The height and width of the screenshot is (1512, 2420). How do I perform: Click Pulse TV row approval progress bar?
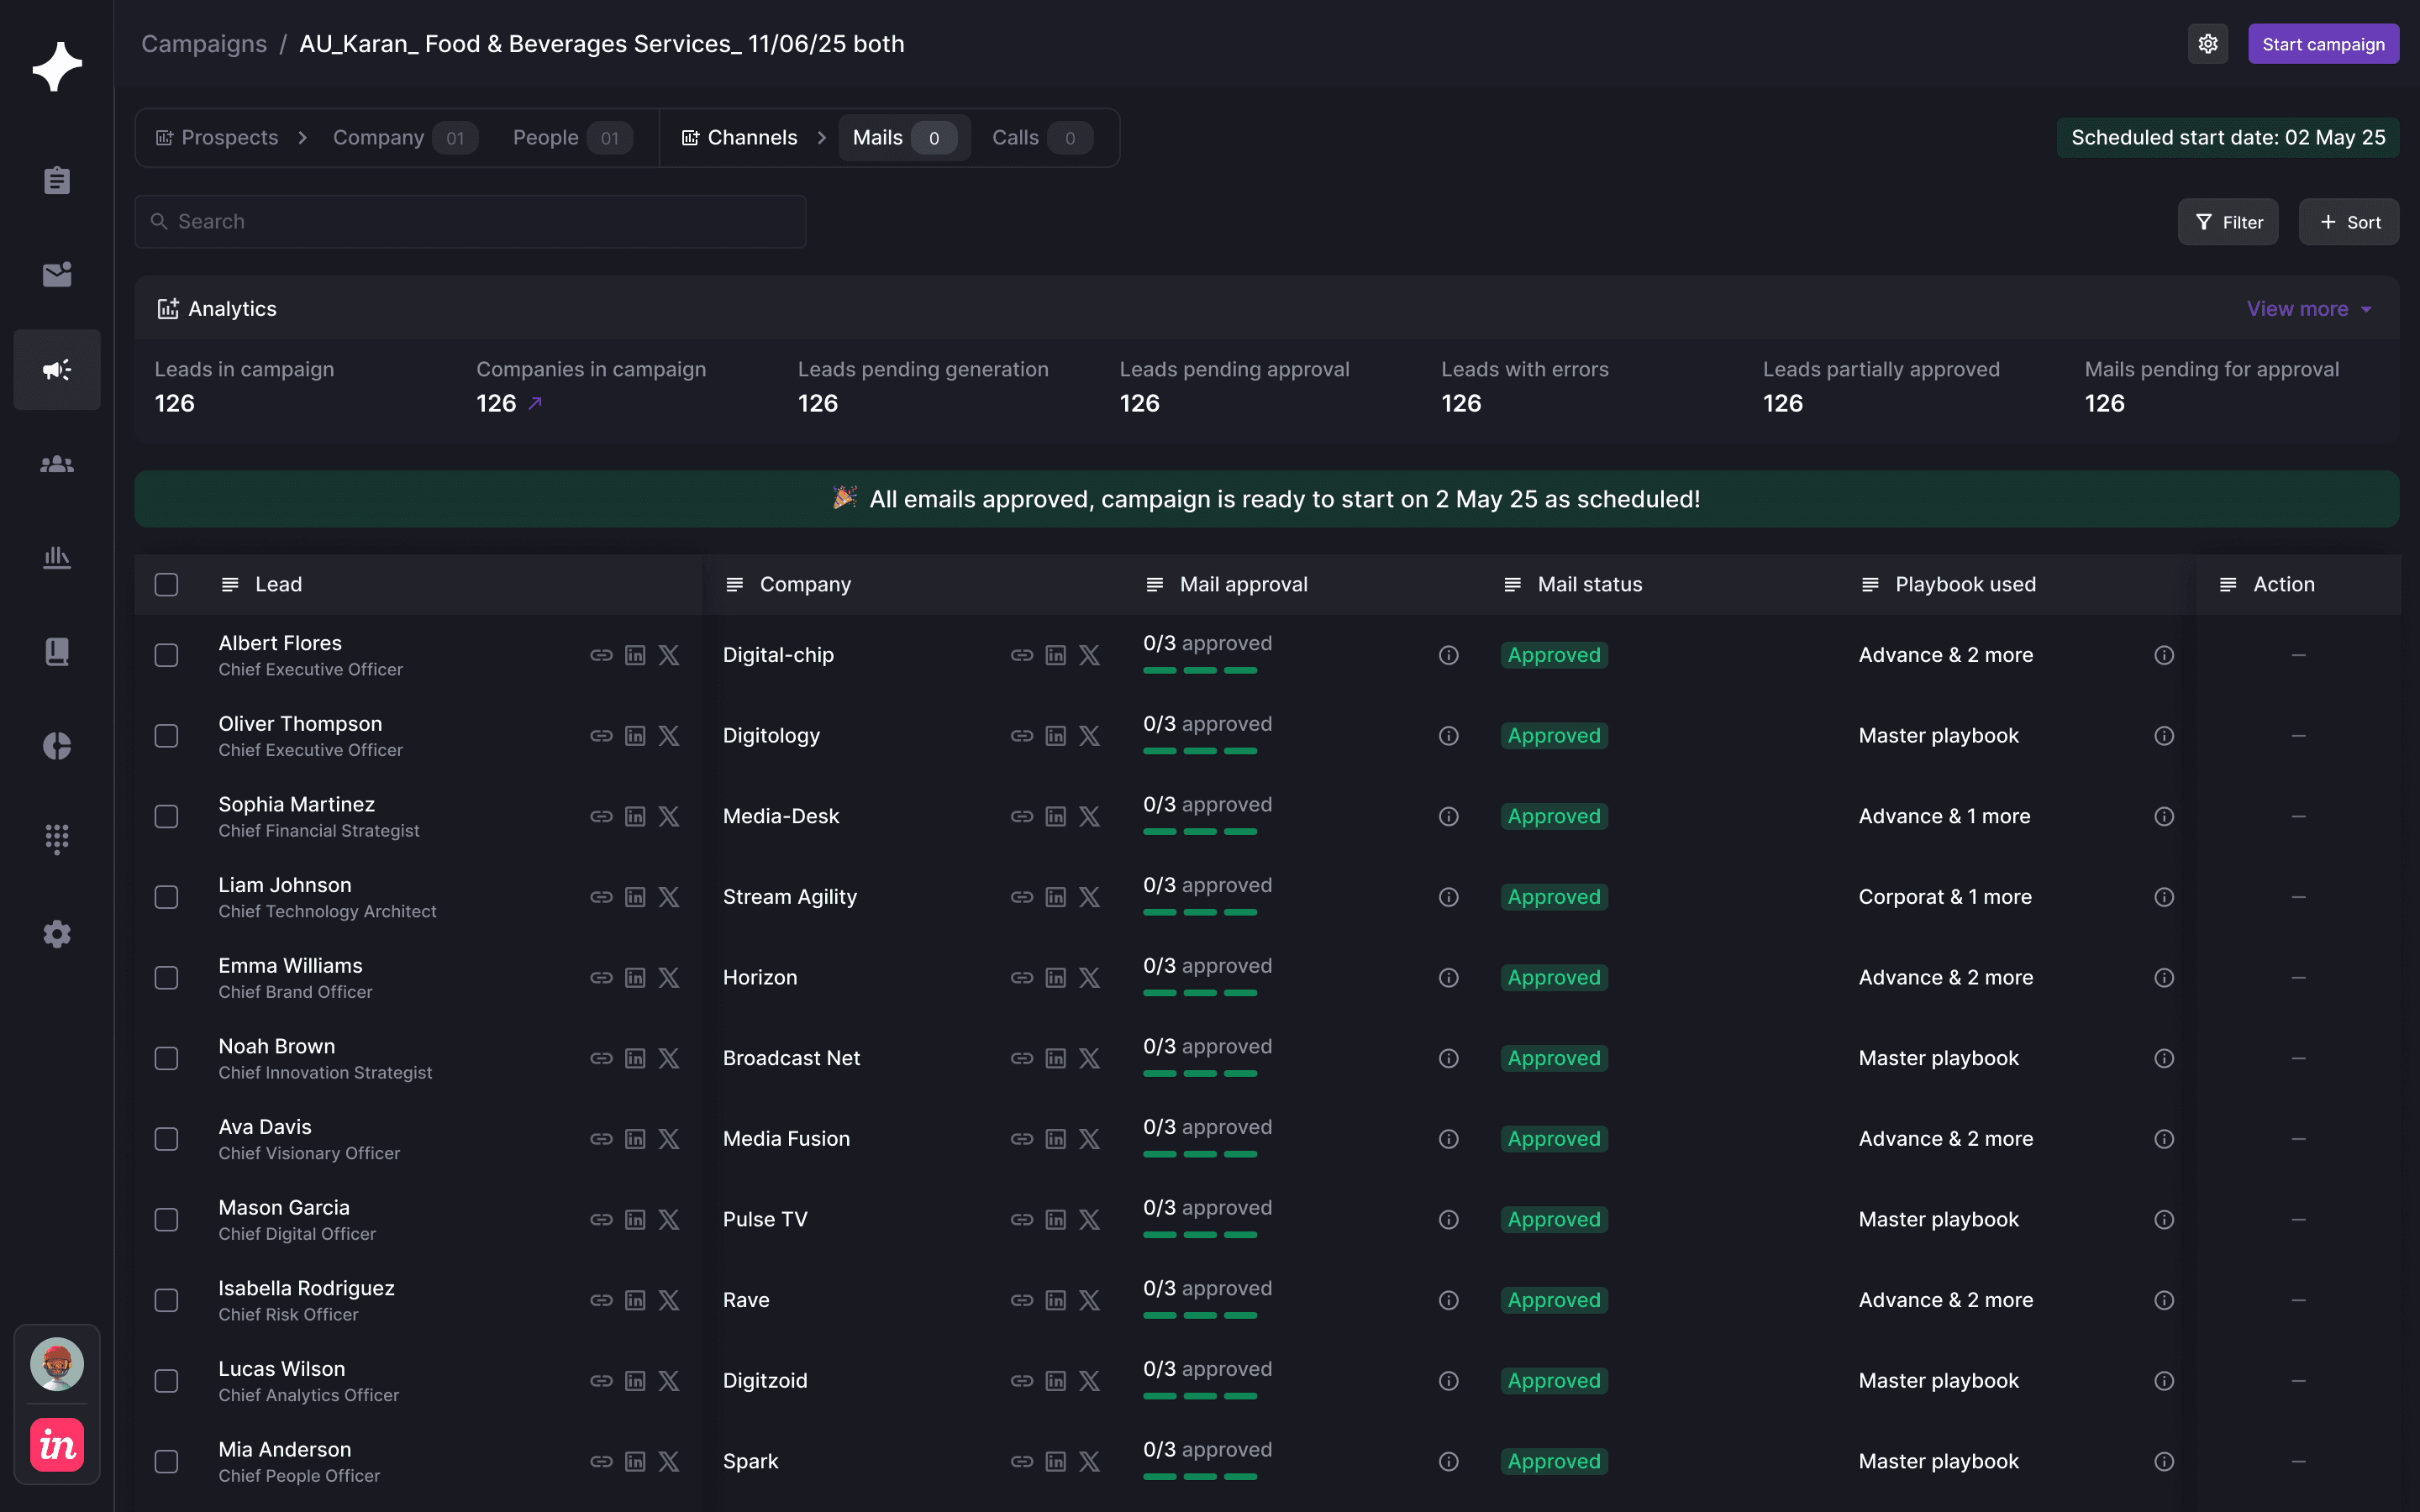1200,1236
